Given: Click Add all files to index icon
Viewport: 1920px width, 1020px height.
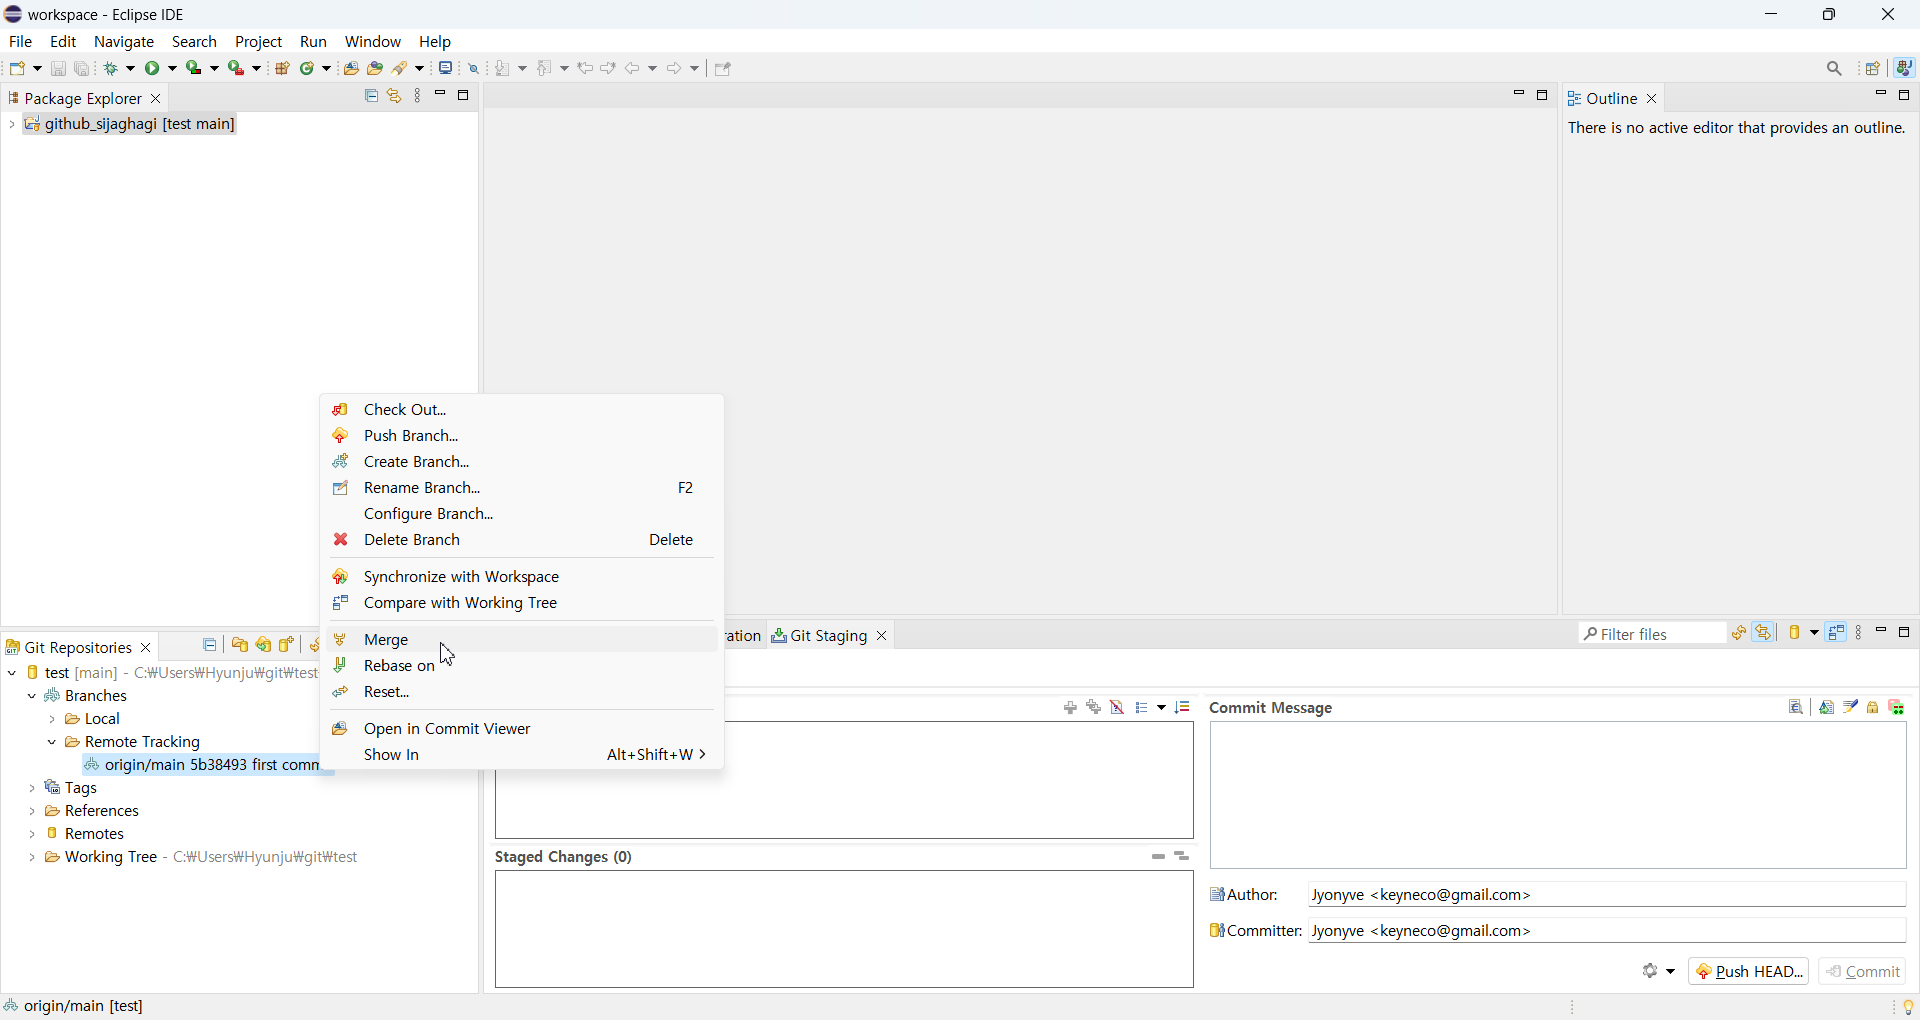Looking at the screenshot, I should pyautogui.click(x=1094, y=708).
